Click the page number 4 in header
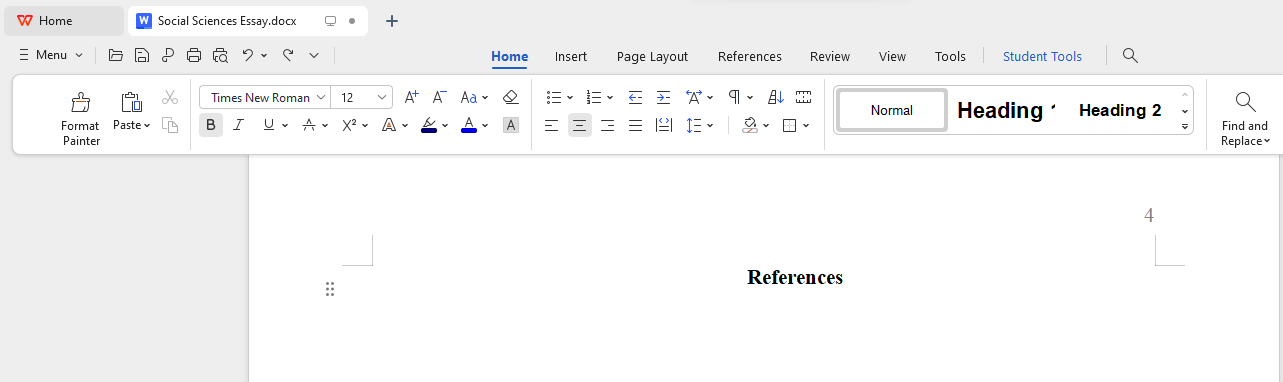Image resolution: width=1283 pixels, height=382 pixels. 1149,215
